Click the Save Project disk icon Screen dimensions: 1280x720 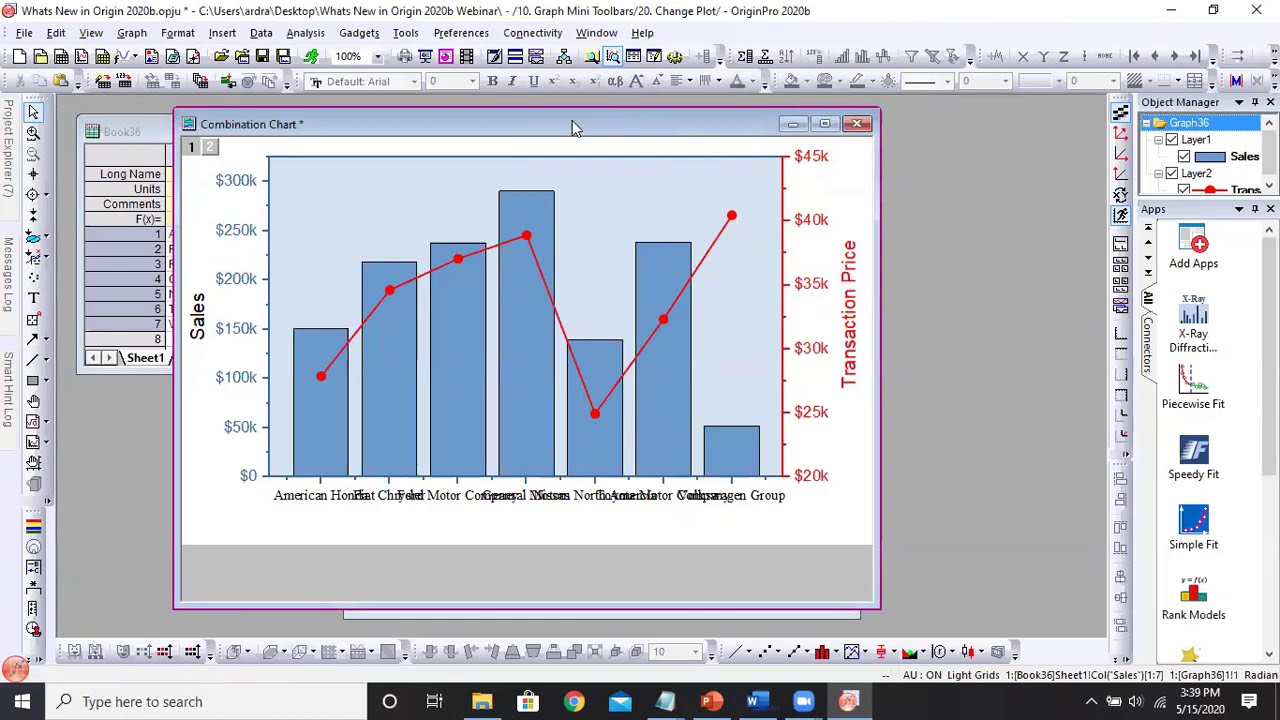pyautogui.click(x=262, y=56)
